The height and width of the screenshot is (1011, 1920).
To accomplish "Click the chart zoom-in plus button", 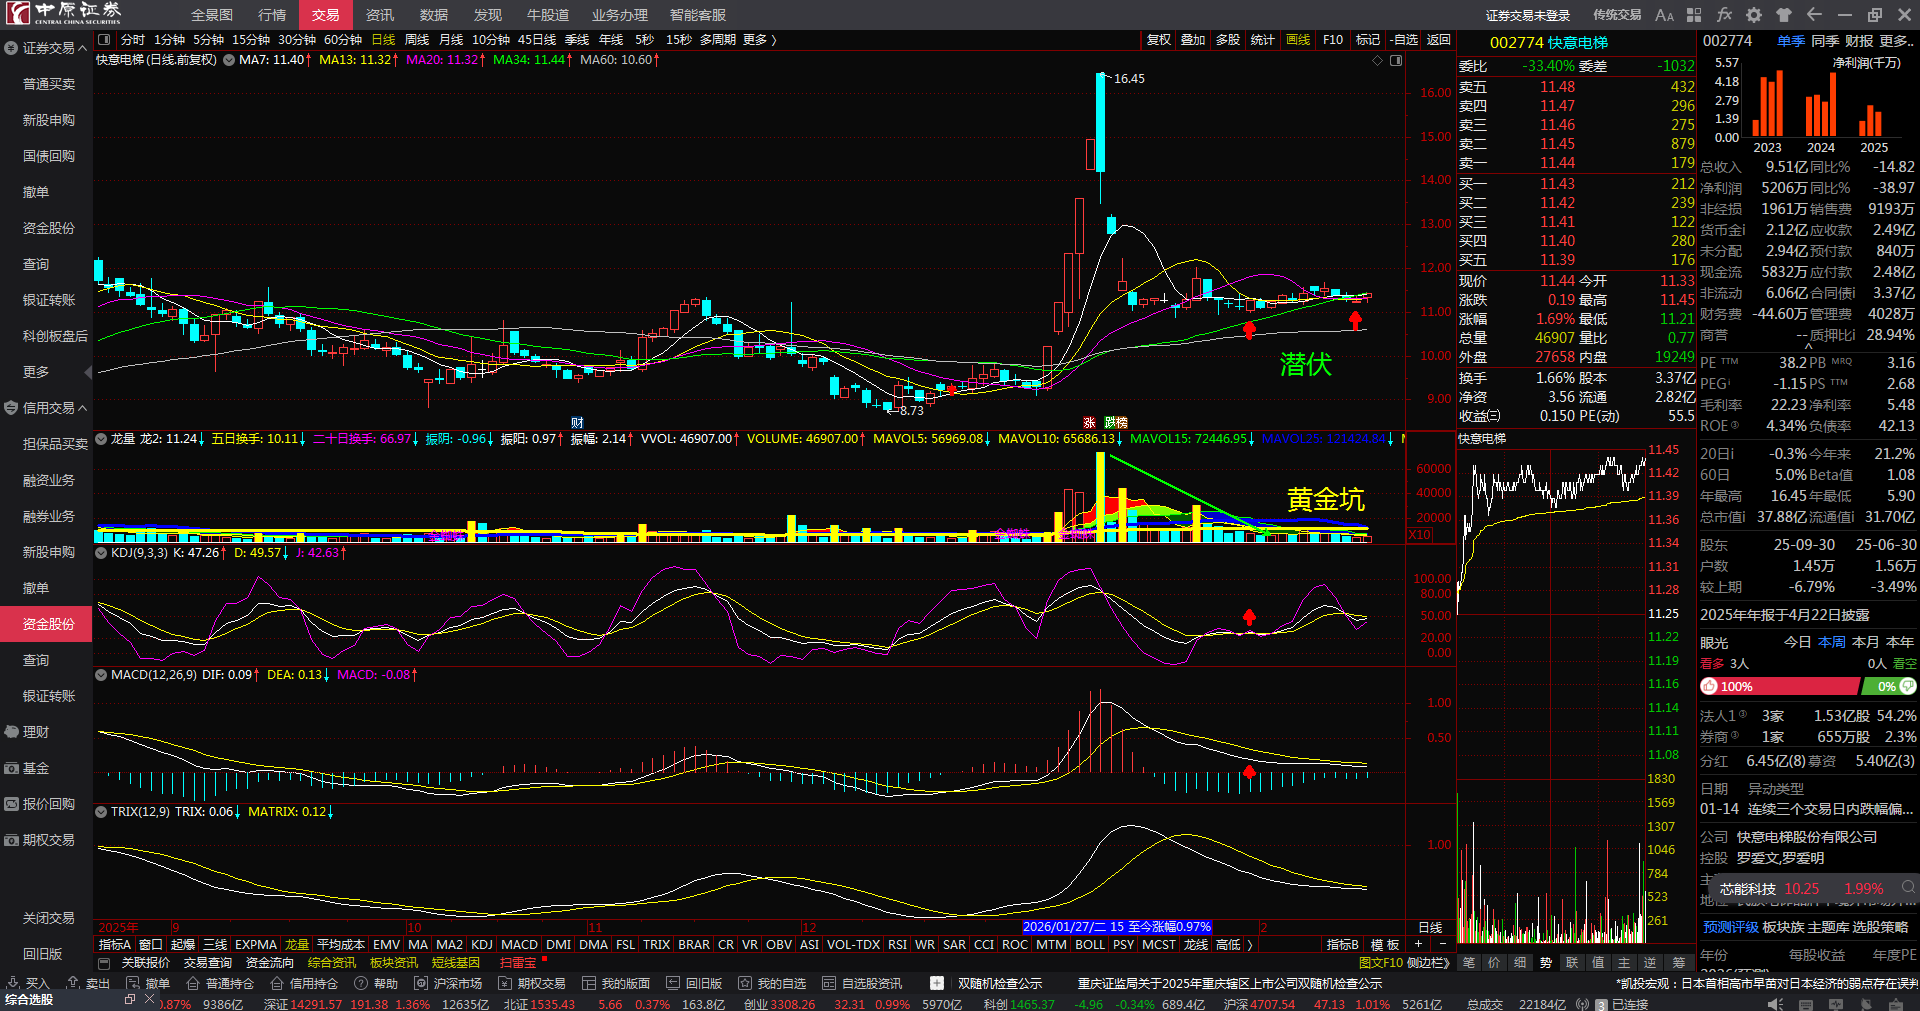I will tap(1418, 945).
